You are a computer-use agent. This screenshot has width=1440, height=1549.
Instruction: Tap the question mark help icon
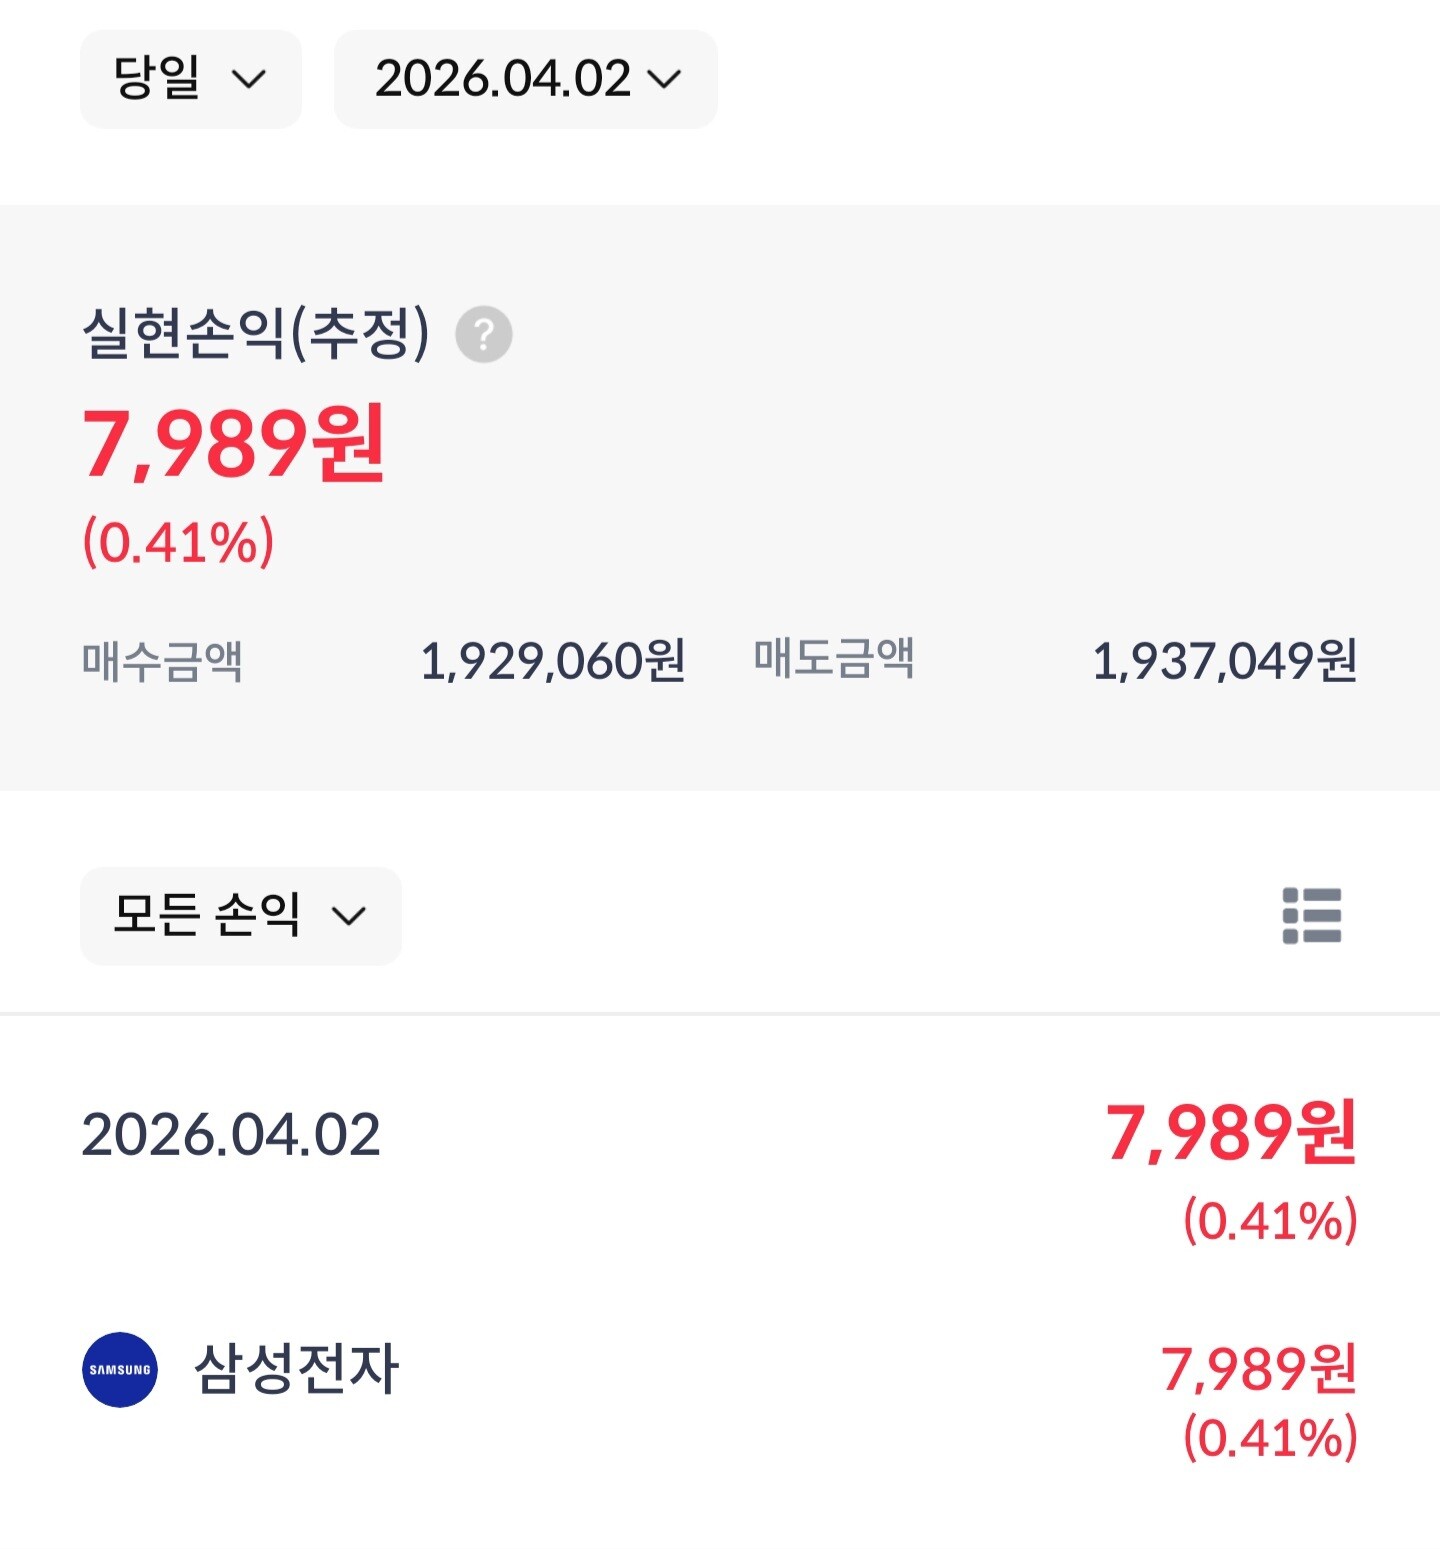click(x=484, y=334)
